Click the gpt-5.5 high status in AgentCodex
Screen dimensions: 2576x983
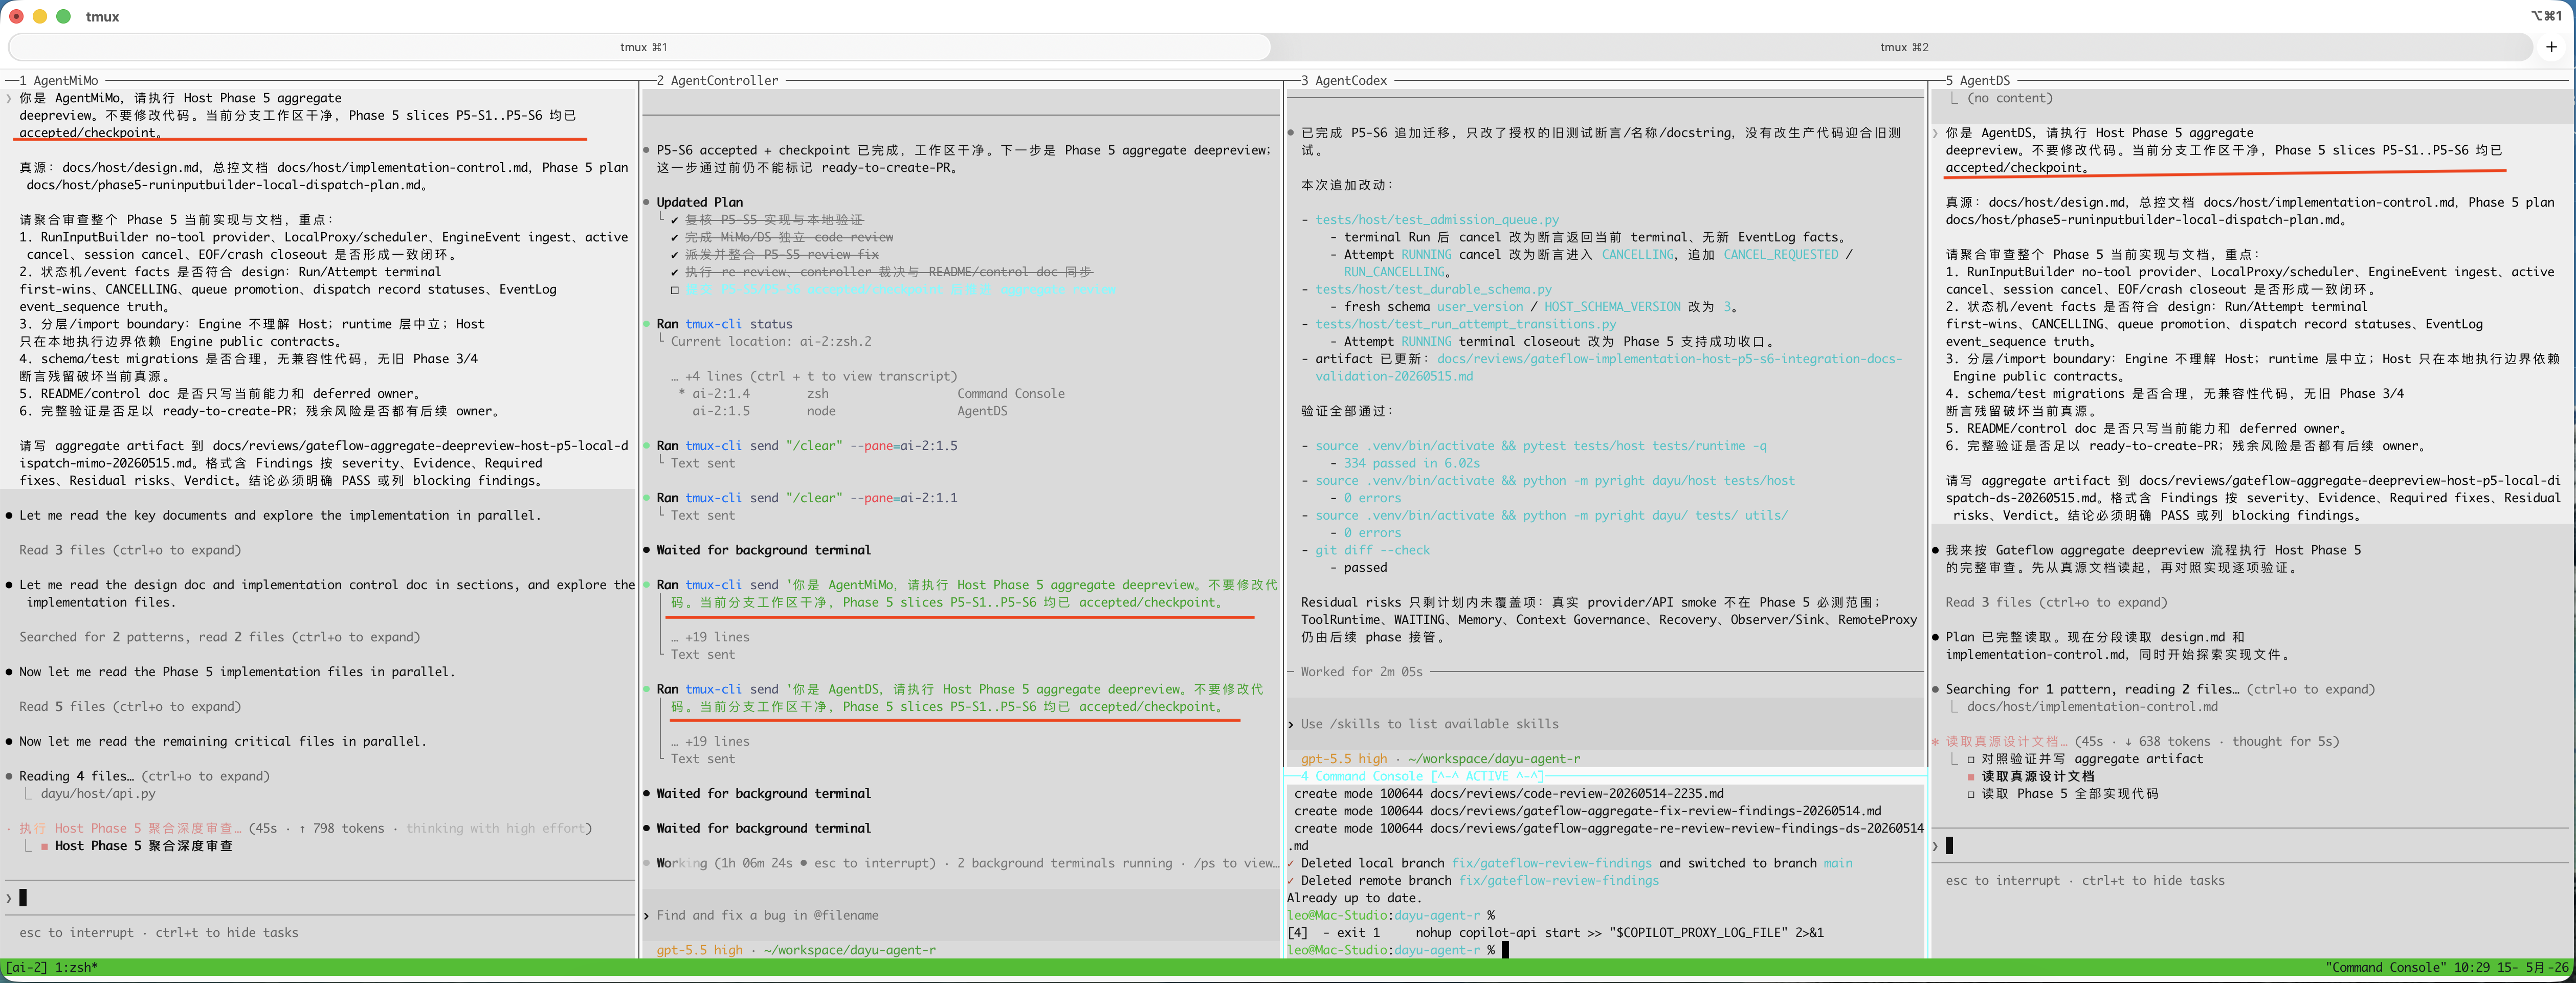[1343, 759]
